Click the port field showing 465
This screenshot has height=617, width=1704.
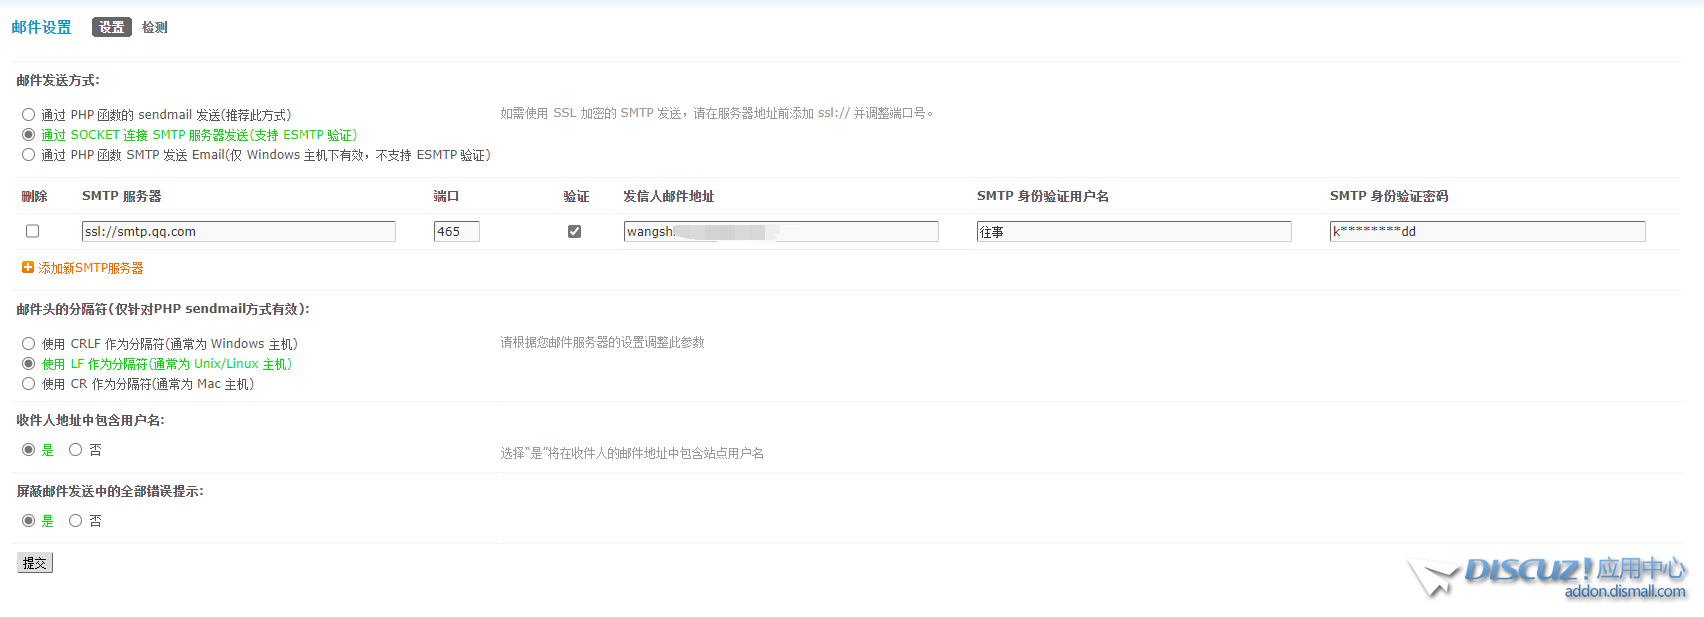pos(456,232)
